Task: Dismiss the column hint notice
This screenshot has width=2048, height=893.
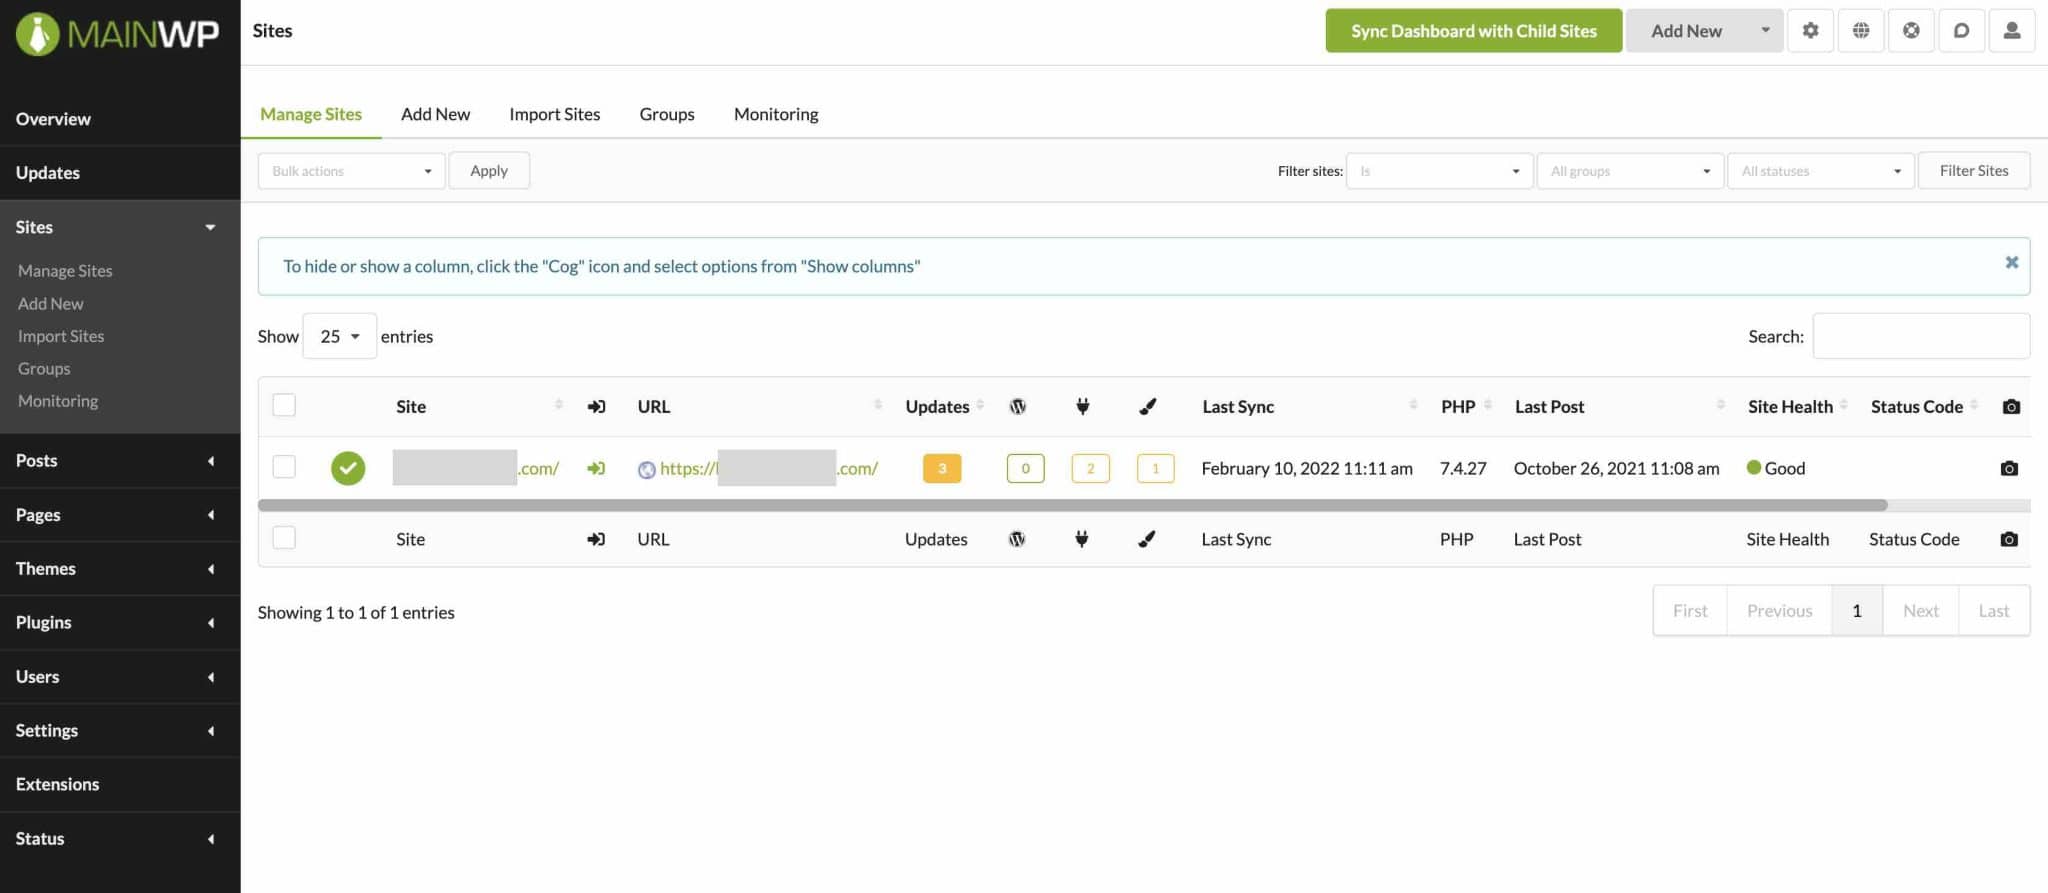Action: (2012, 262)
